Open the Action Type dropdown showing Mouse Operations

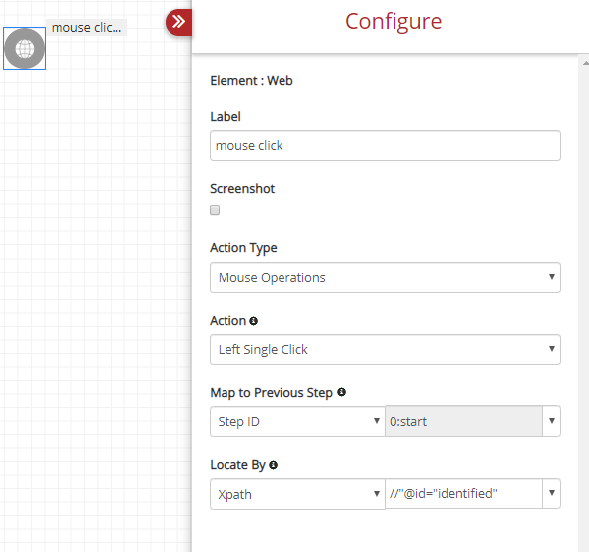tap(385, 278)
